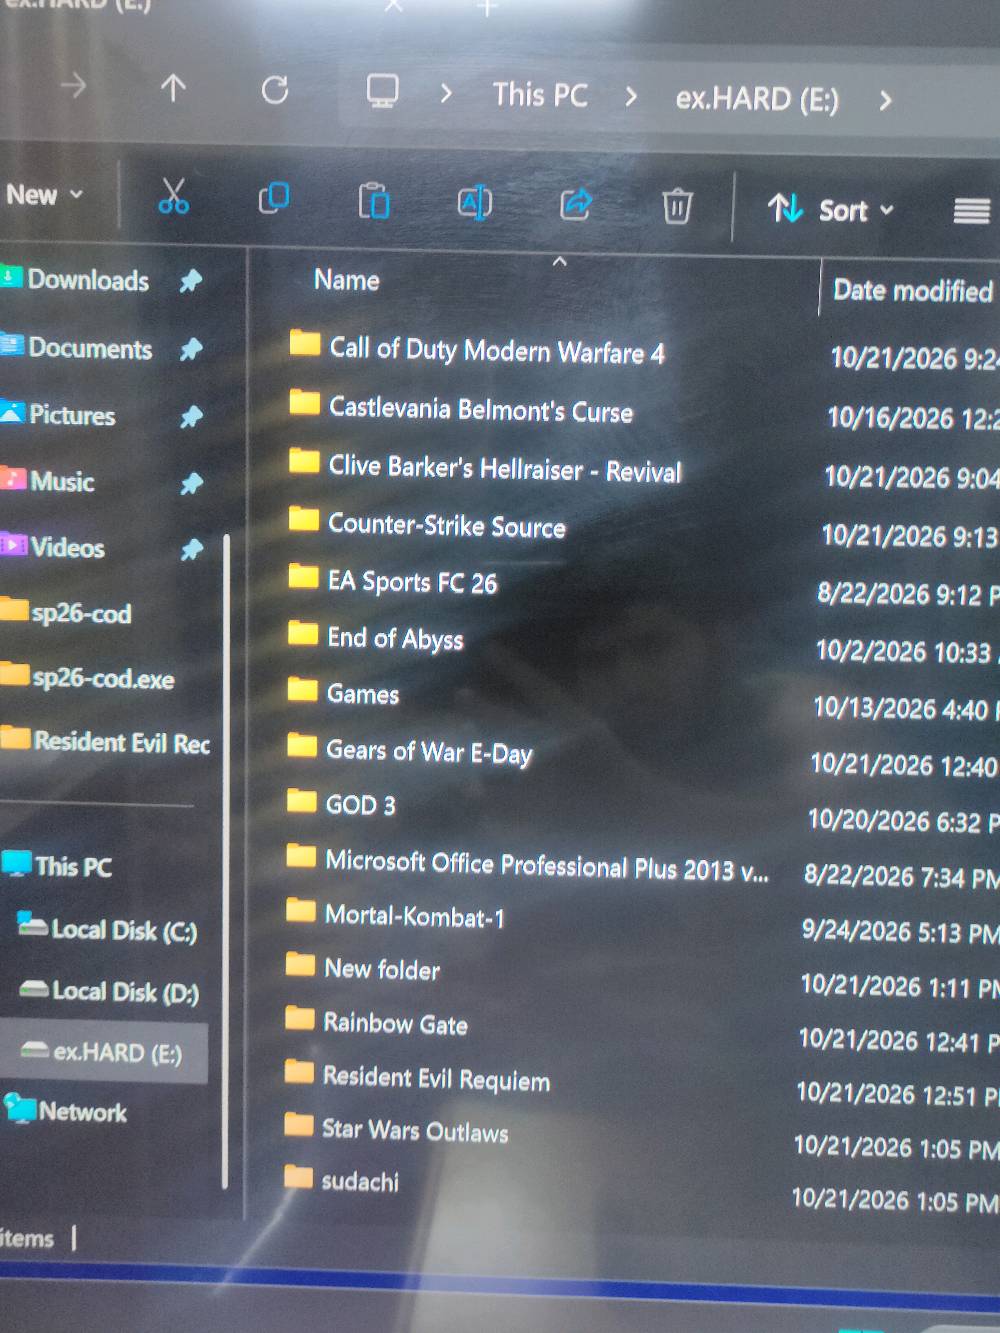
Task: Click the monitor icon in address bar
Action: click(382, 92)
